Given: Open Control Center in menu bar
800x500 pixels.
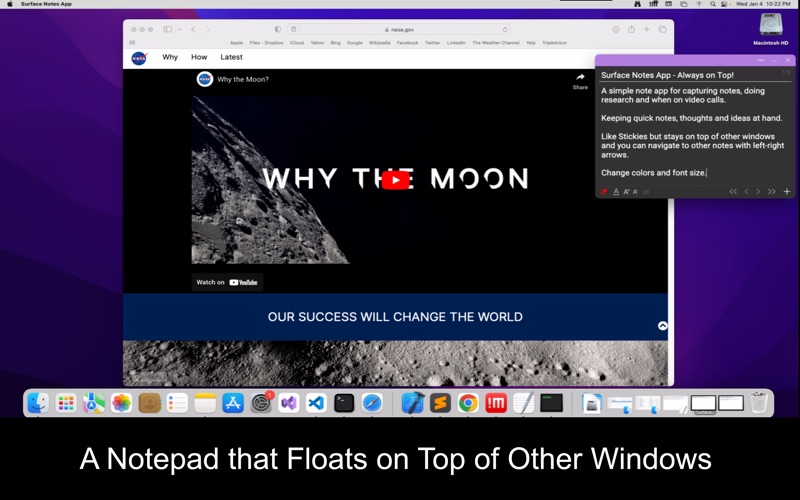Looking at the screenshot, I should [x=724, y=4].
